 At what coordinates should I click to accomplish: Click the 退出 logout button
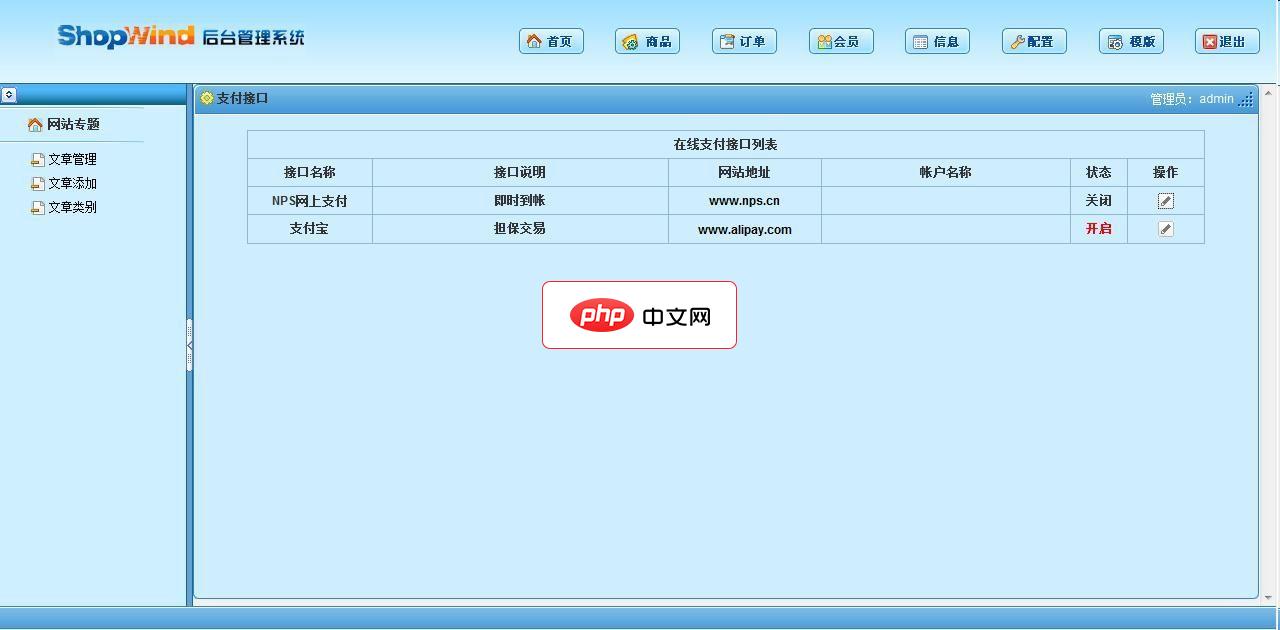pyautogui.click(x=1226, y=41)
